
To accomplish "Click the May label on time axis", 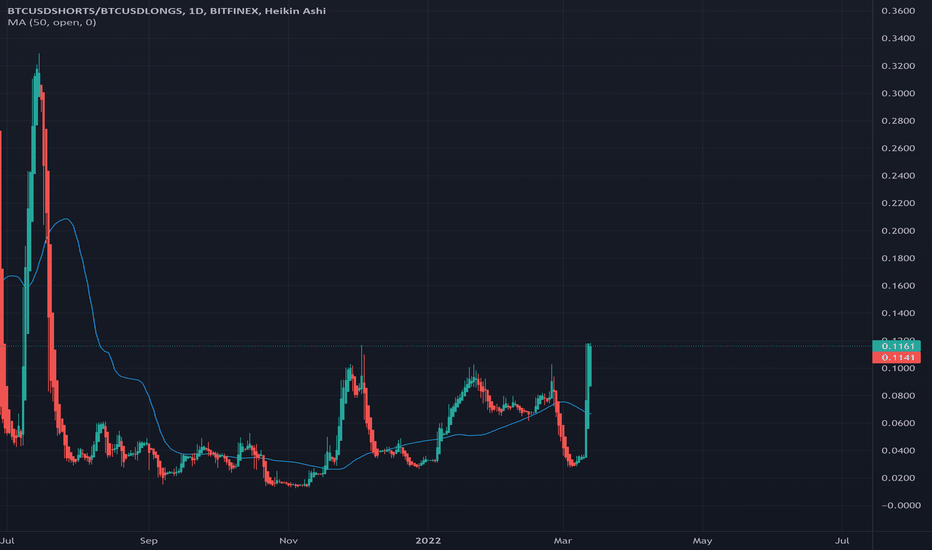I will (x=702, y=540).
